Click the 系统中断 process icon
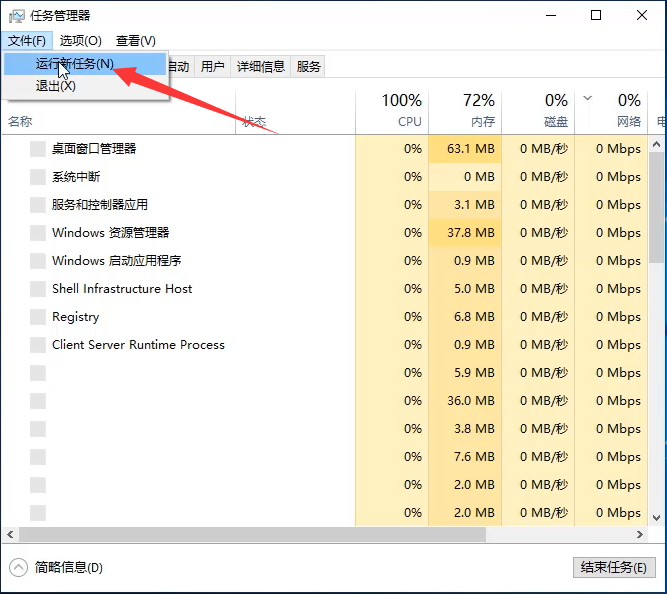The height and width of the screenshot is (594, 667). (38, 177)
